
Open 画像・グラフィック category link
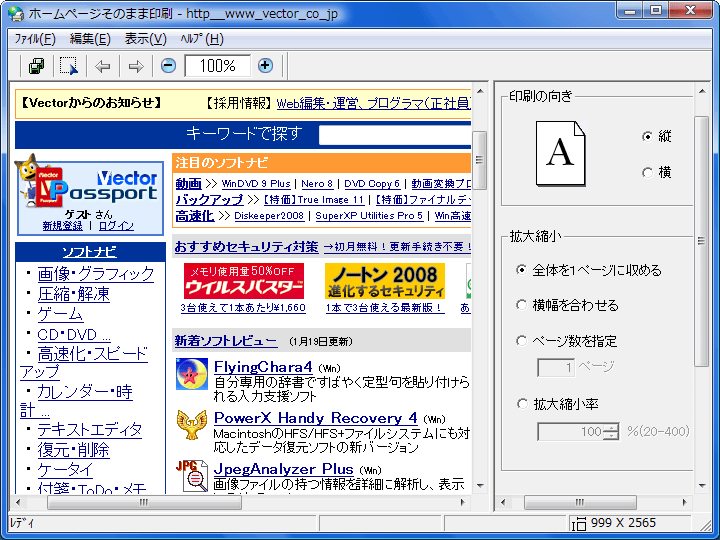point(96,274)
